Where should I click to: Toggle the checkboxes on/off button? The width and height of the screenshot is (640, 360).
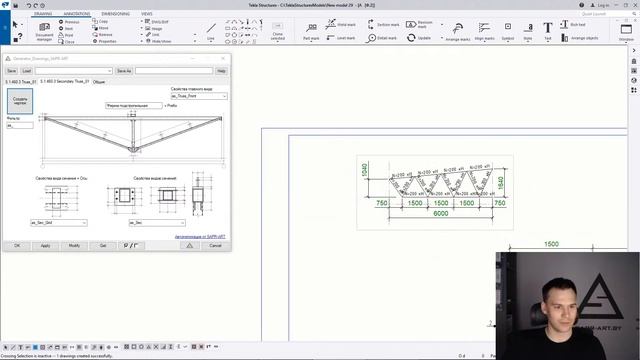(131, 246)
